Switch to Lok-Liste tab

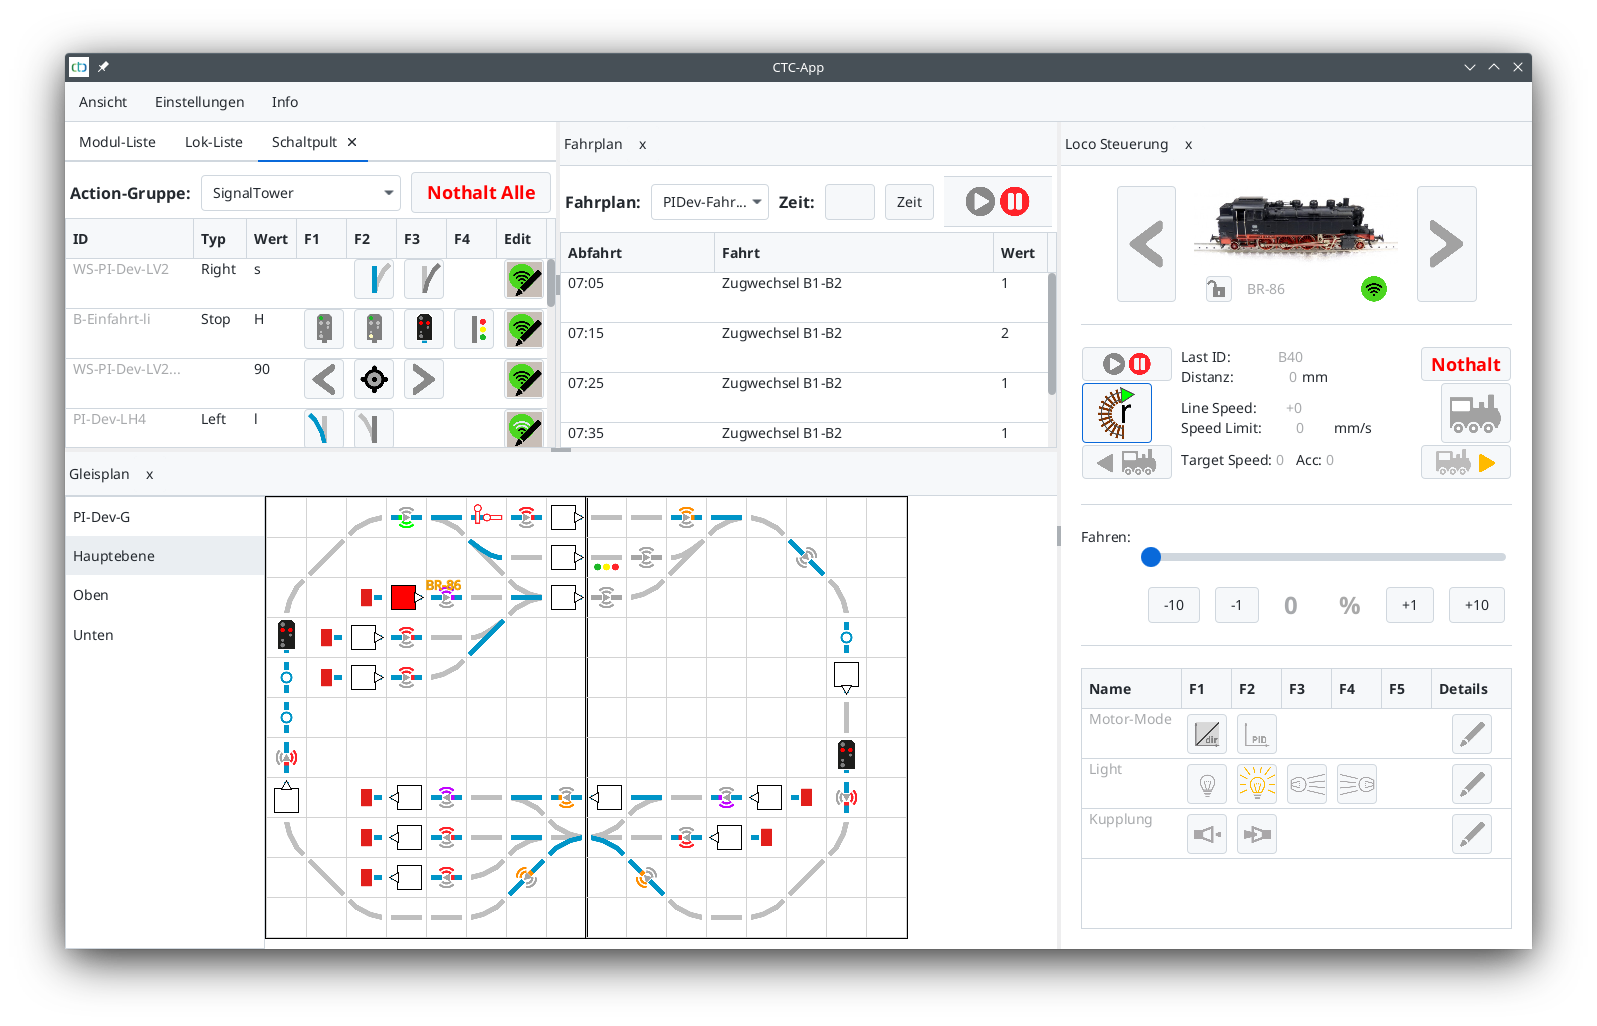point(214,142)
